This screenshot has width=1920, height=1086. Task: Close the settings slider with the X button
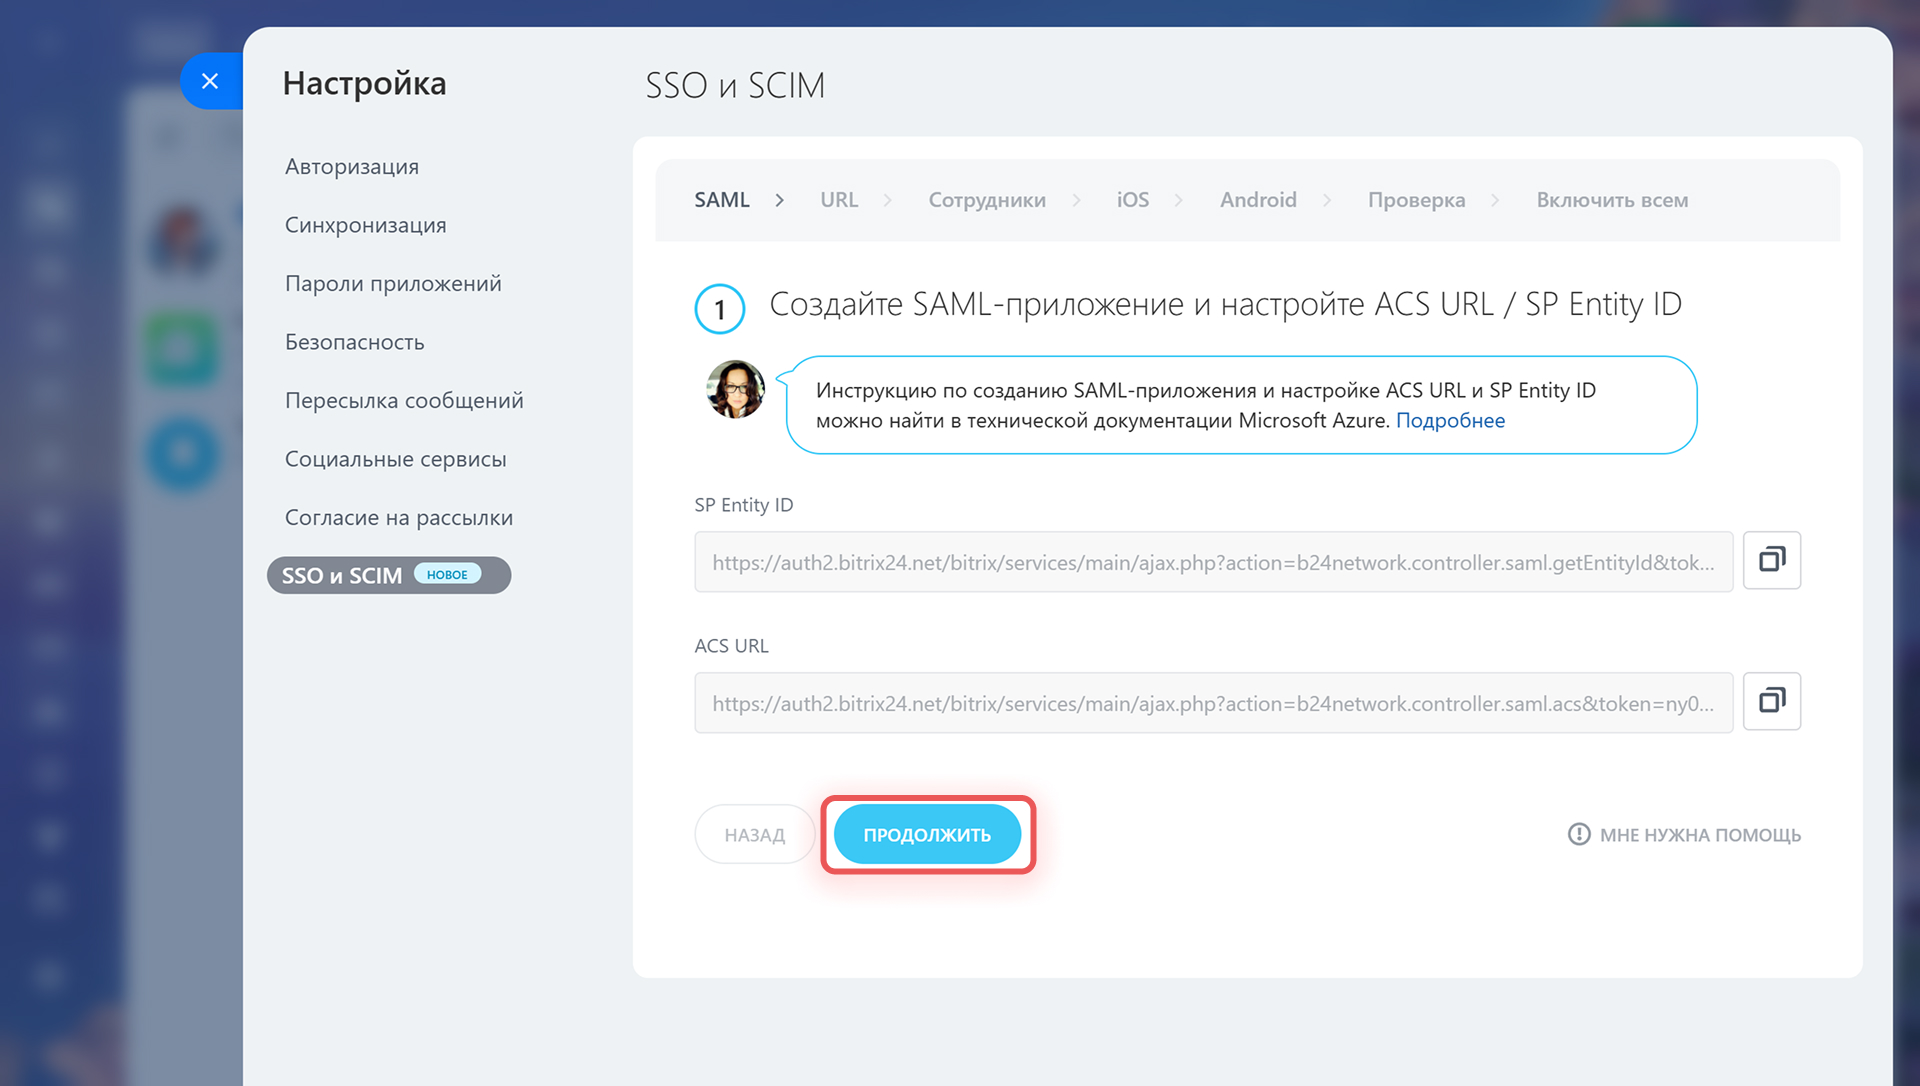pyautogui.click(x=210, y=81)
